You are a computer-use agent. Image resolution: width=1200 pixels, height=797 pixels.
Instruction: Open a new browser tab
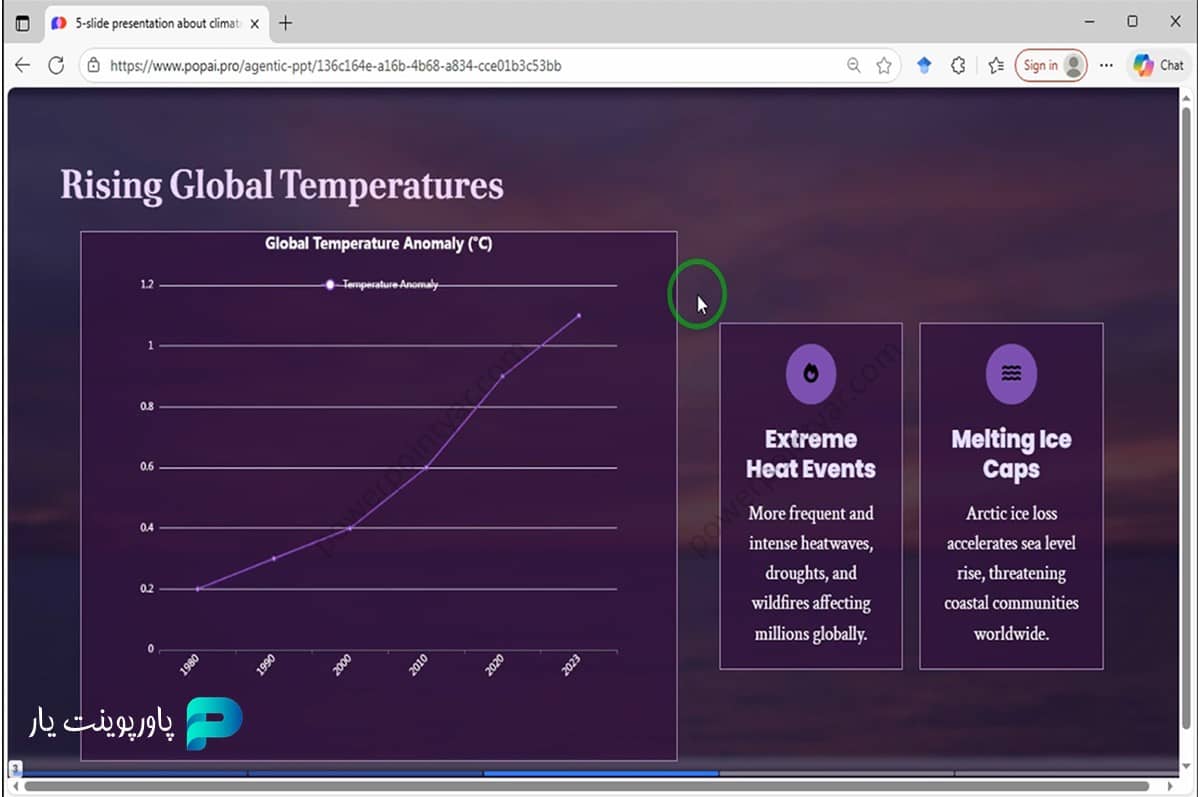point(286,23)
